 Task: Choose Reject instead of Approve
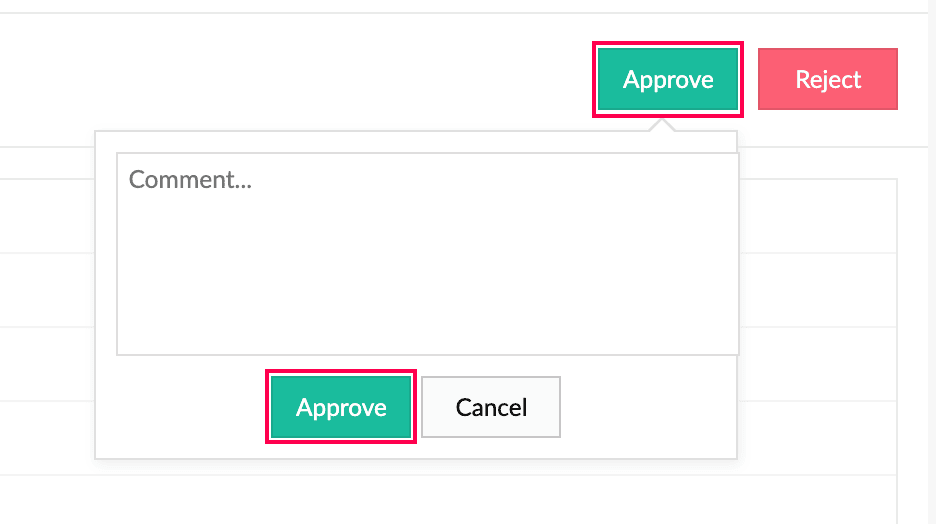click(x=827, y=79)
